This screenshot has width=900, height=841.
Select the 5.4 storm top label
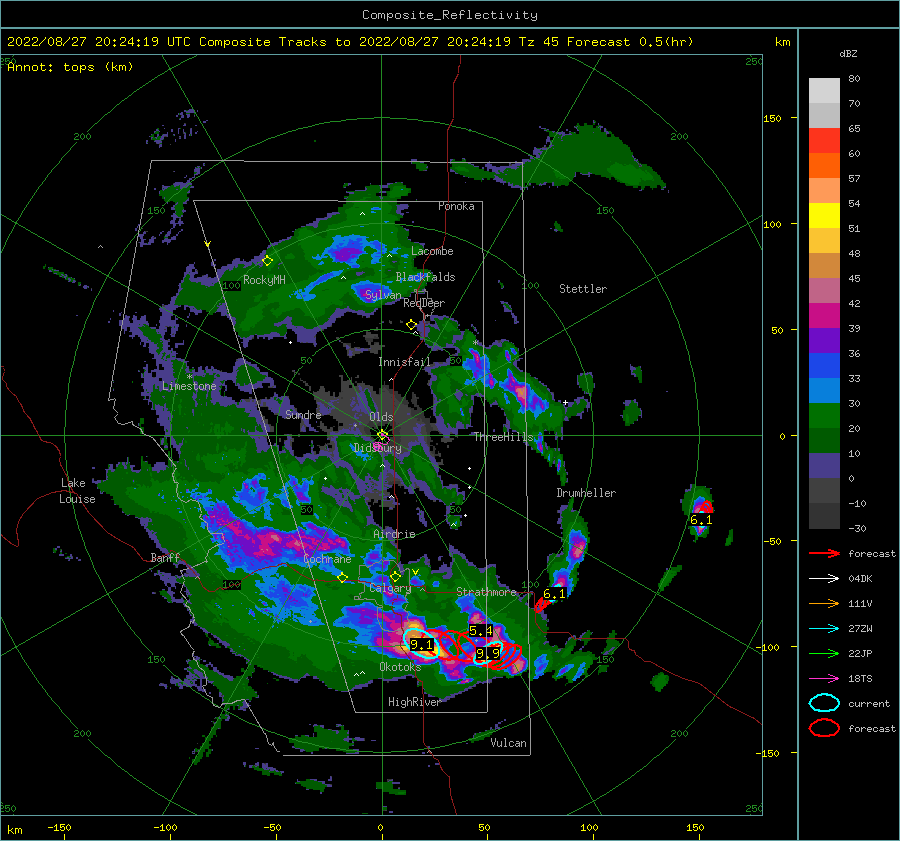[481, 631]
